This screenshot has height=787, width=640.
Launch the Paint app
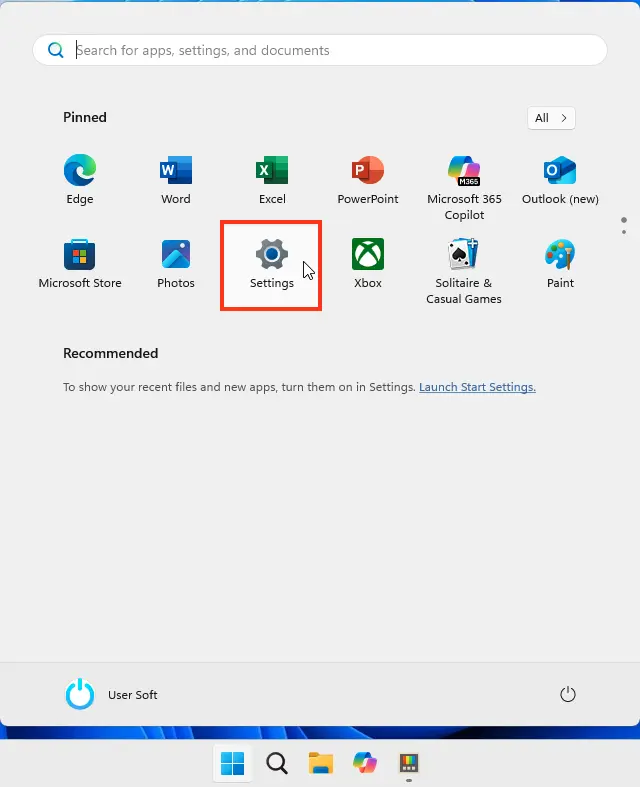pyautogui.click(x=560, y=264)
